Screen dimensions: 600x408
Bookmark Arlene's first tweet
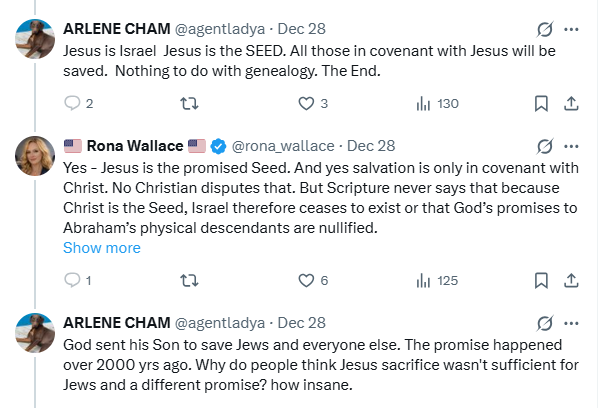[541, 103]
